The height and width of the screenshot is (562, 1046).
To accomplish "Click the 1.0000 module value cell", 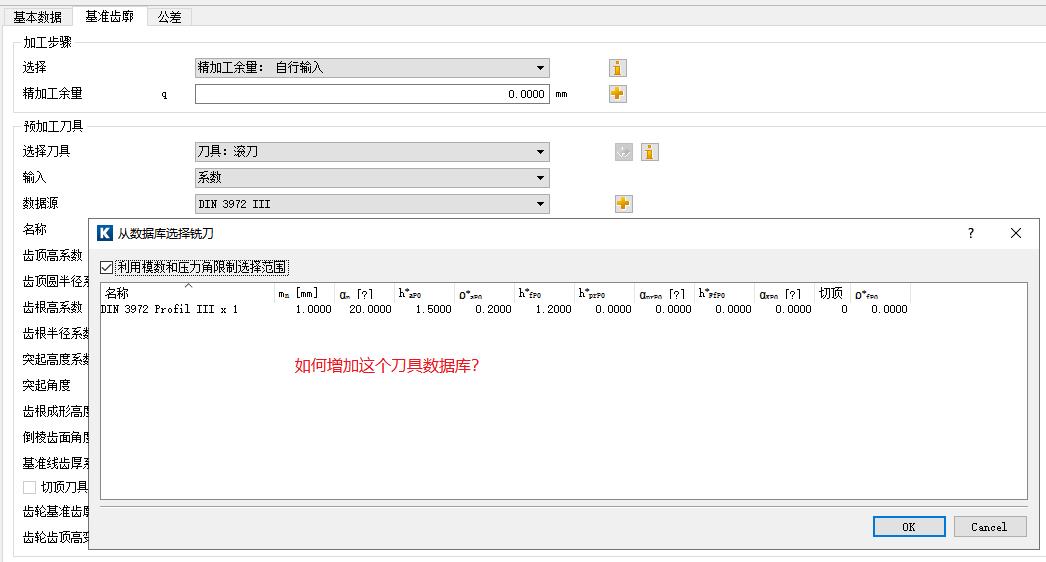I will tap(314, 310).
